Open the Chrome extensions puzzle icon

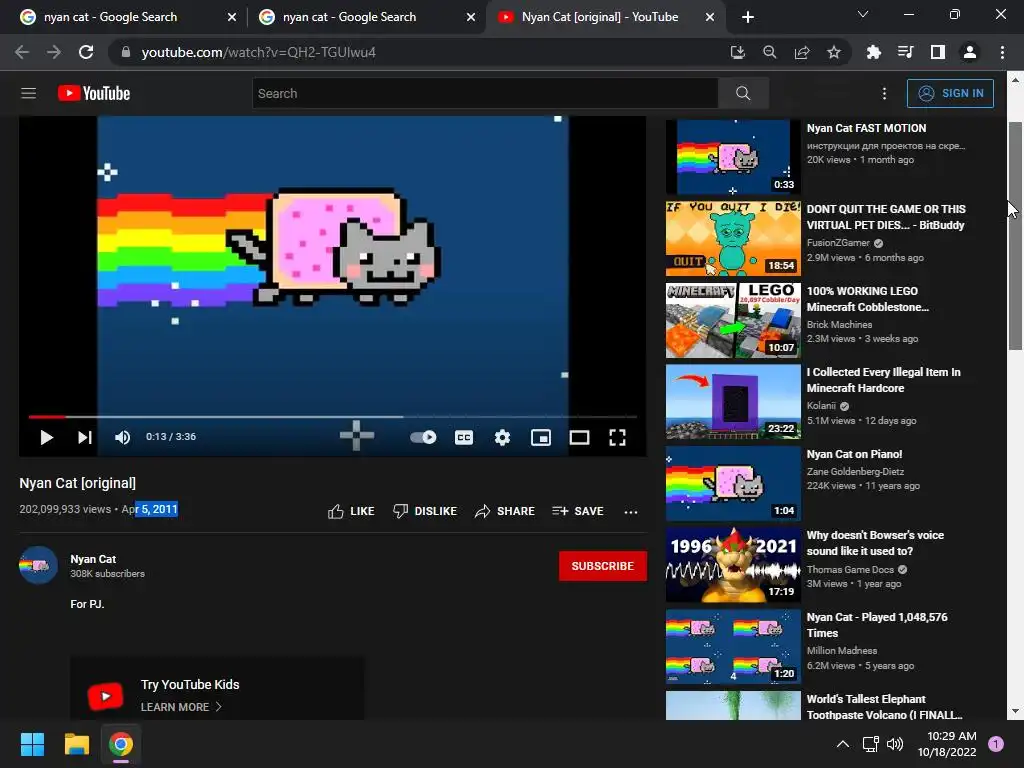[x=873, y=52]
